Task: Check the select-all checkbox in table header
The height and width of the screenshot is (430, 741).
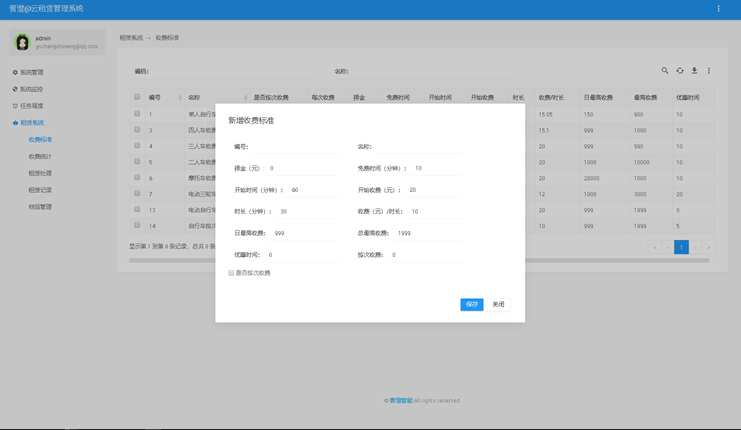Action: 137,97
